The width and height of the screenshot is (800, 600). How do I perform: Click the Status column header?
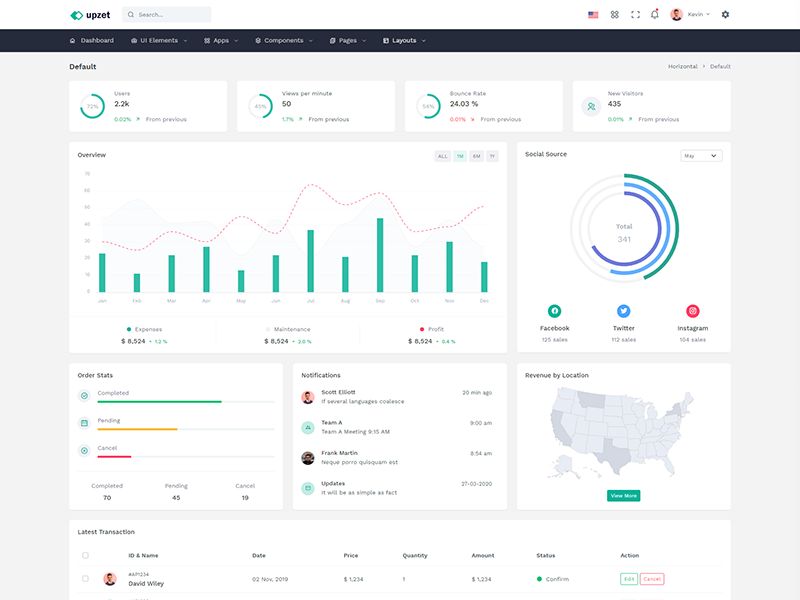click(545, 555)
